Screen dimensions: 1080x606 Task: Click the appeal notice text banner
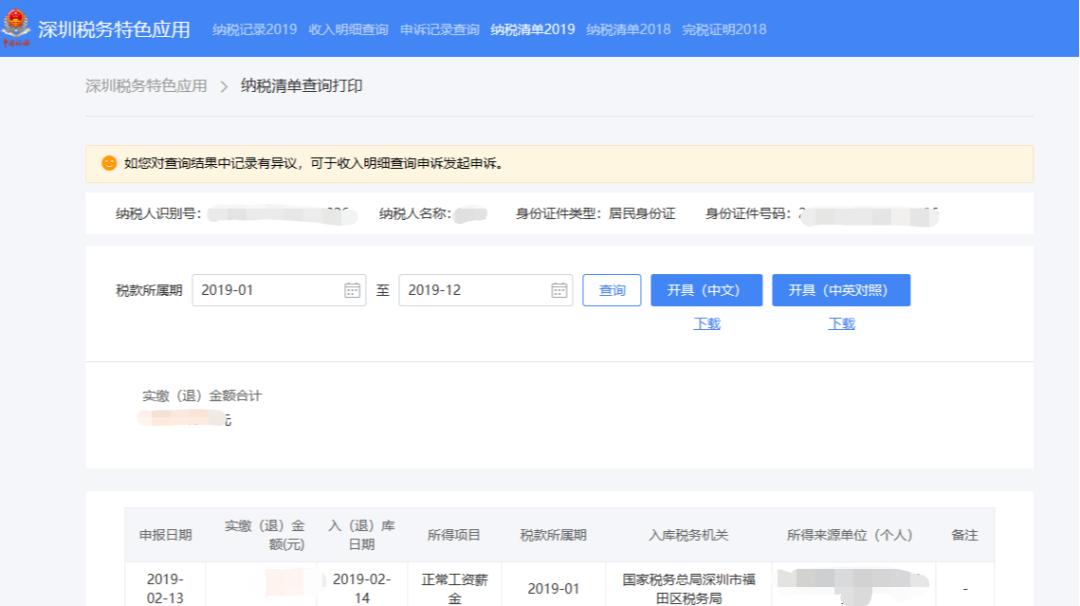point(559,164)
